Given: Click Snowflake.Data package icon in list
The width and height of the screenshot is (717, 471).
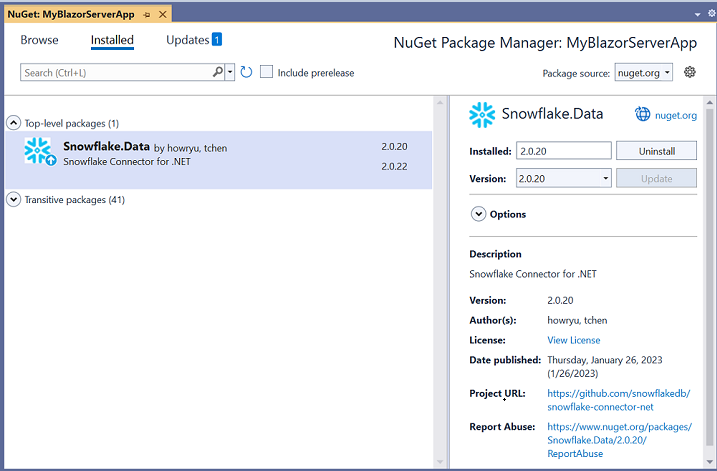Looking at the screenshot, I should tap(40, 151).
